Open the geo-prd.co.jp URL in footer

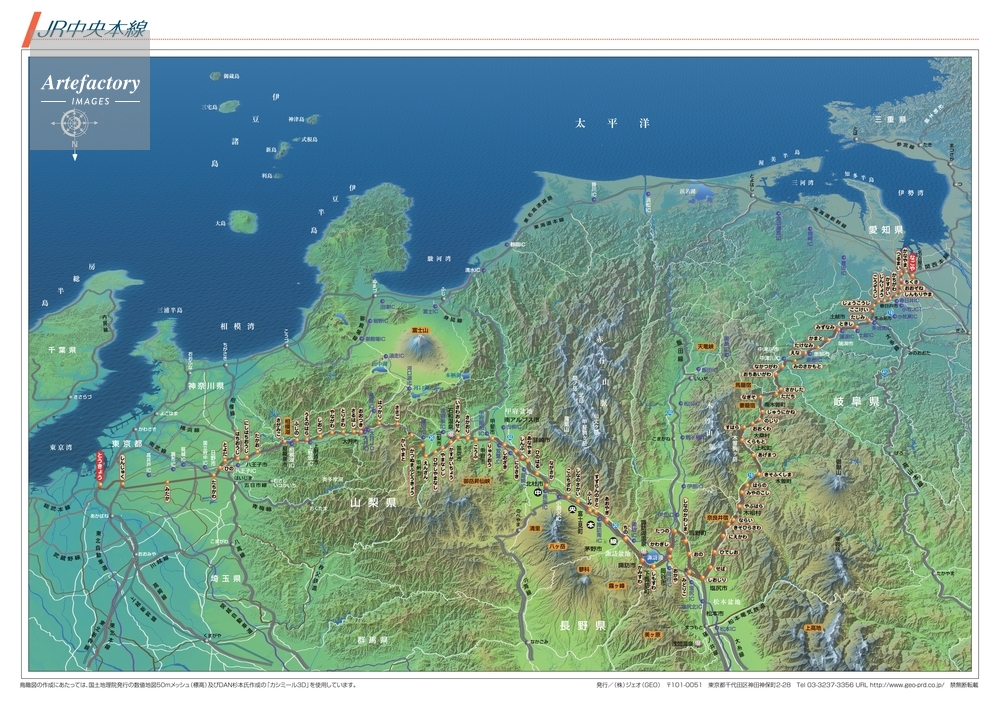point(905,685)
